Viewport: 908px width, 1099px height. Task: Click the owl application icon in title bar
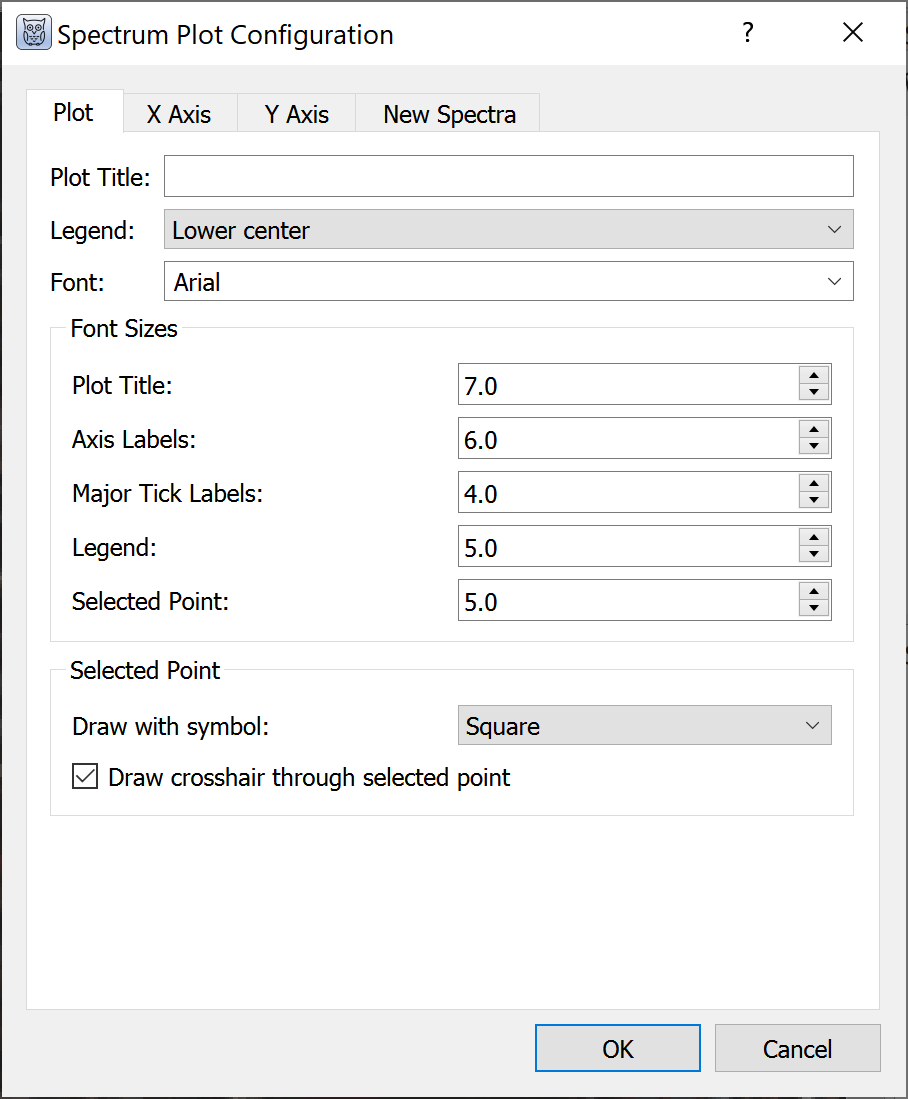click(x=33, y=34)
